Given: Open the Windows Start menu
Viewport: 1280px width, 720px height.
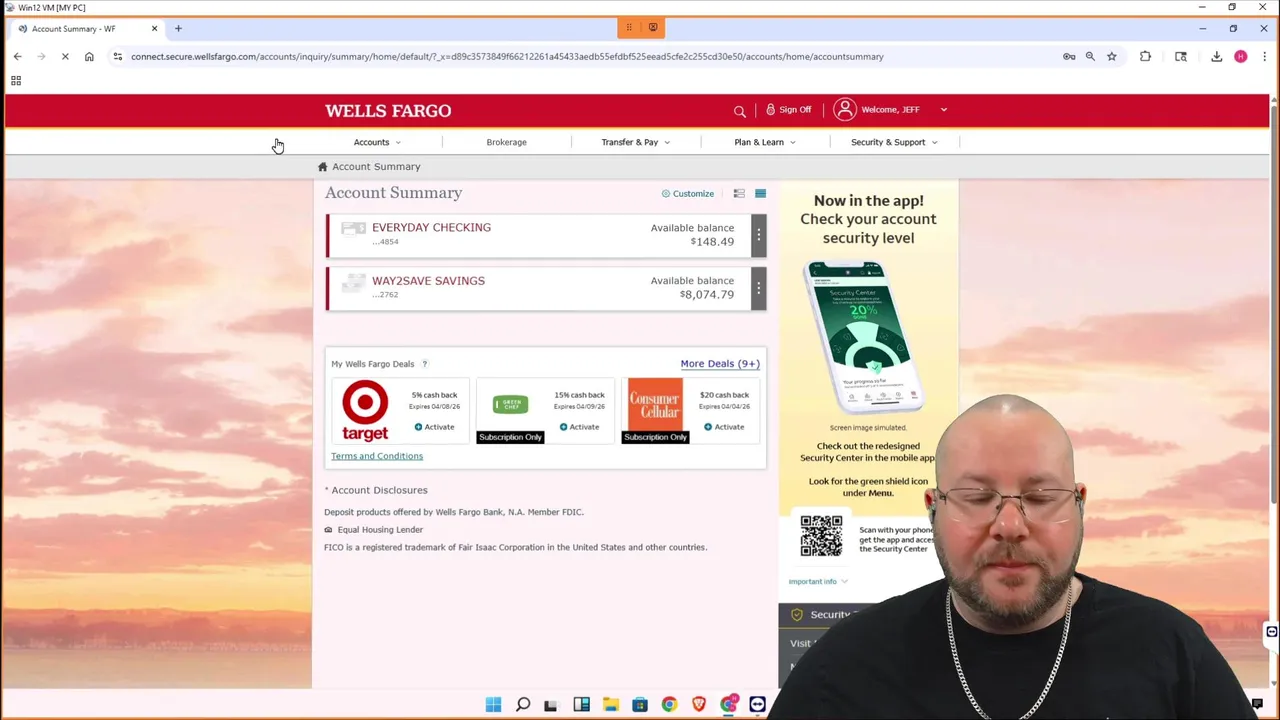Looking at the screenshot, I should [493, 705].
